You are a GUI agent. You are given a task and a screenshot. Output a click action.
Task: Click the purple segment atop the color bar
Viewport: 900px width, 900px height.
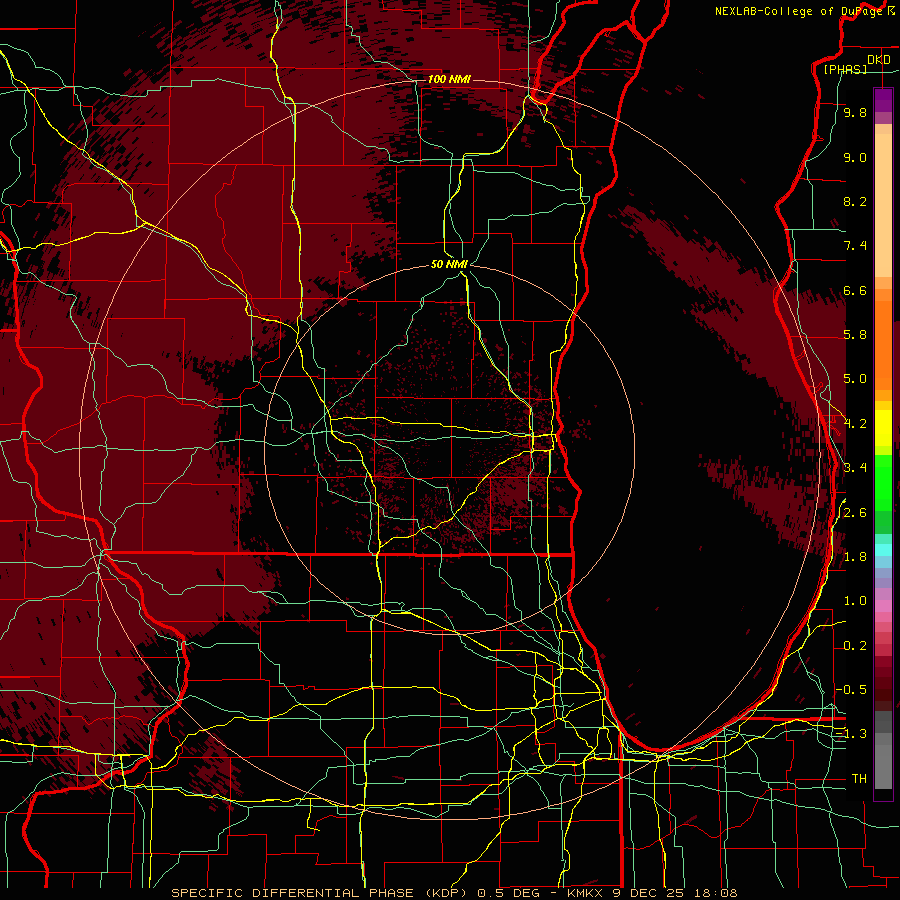(883, 100)
